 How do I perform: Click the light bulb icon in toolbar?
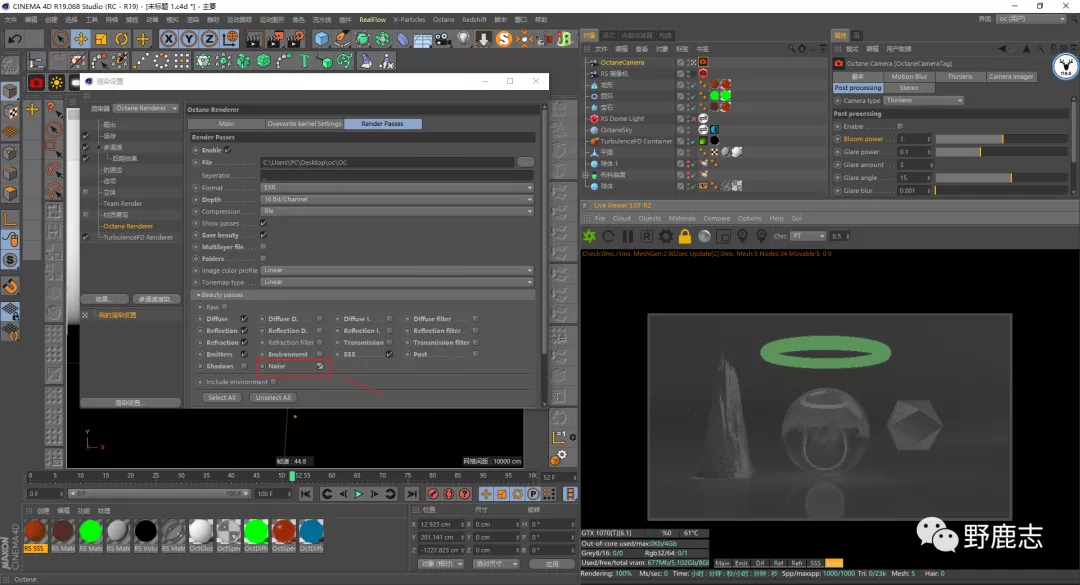[x=463, y=39]
